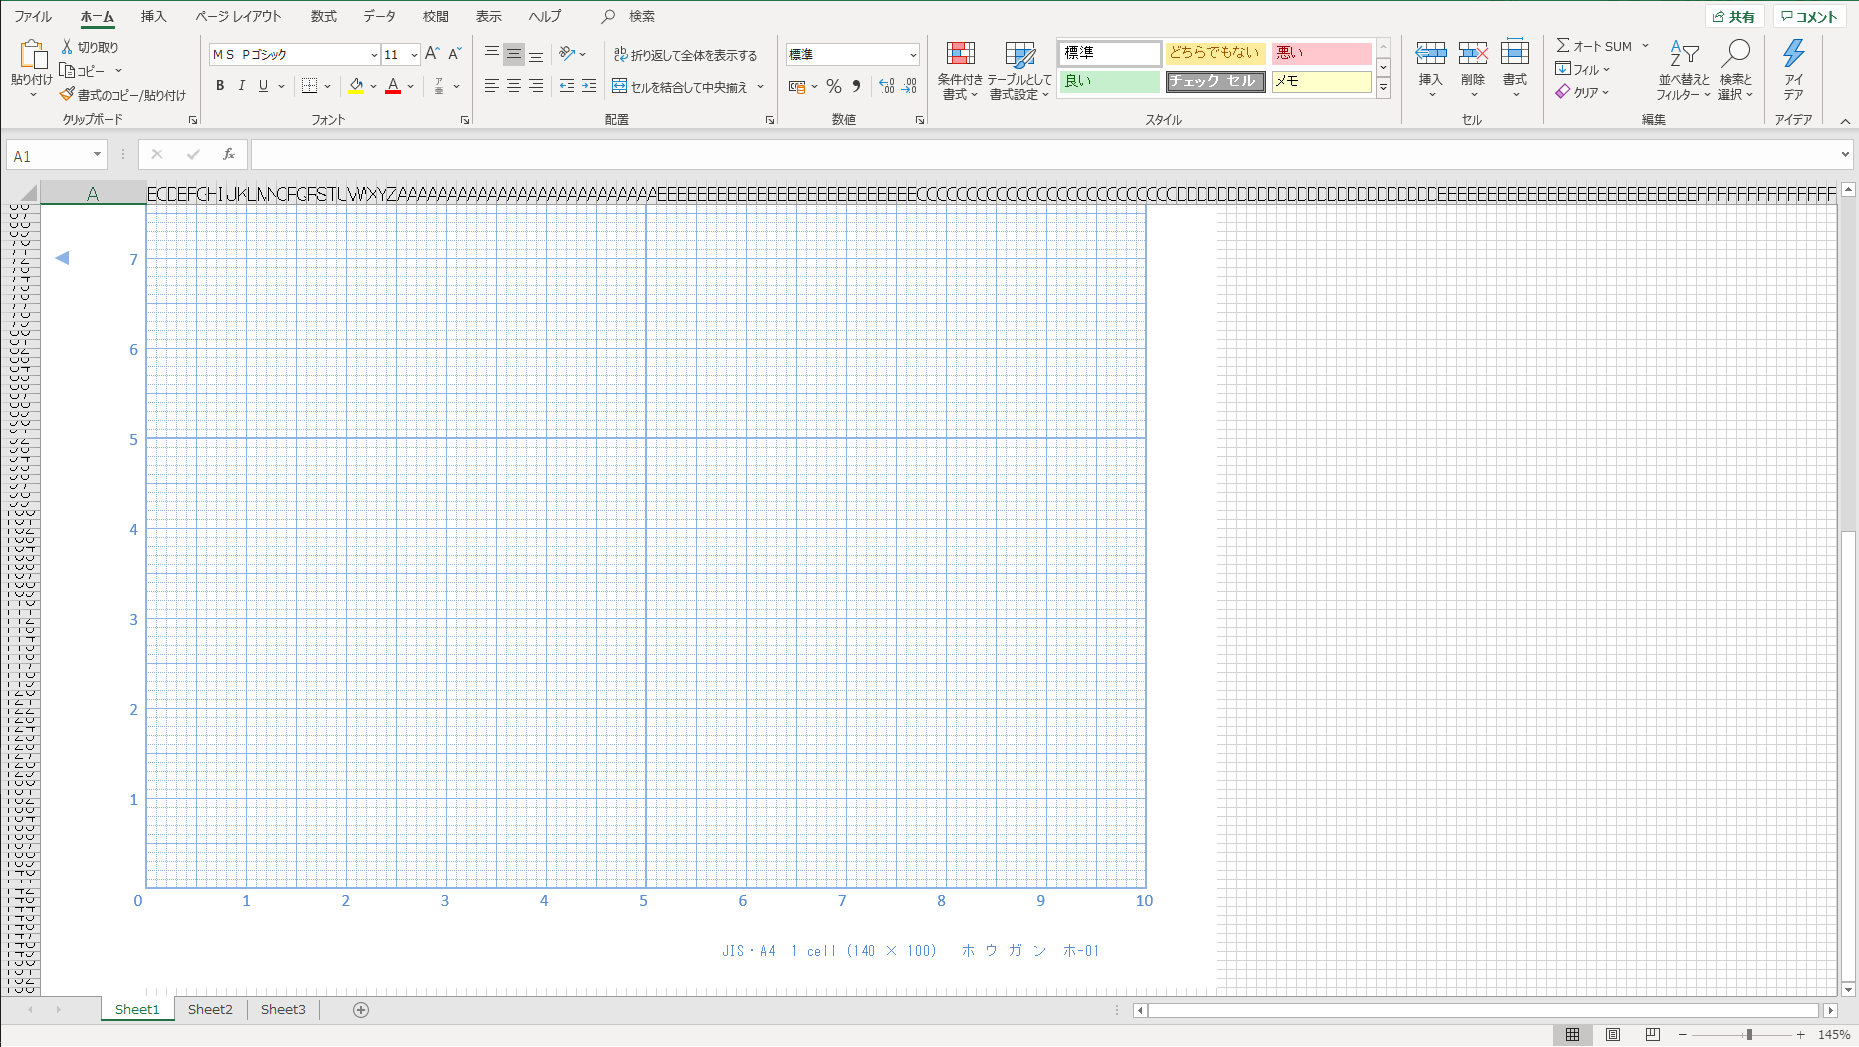Toggle bottom vertical alignment
The height and width of the screenshot is (1047, 1859).
pyautogui.click(x=536, y=54)
